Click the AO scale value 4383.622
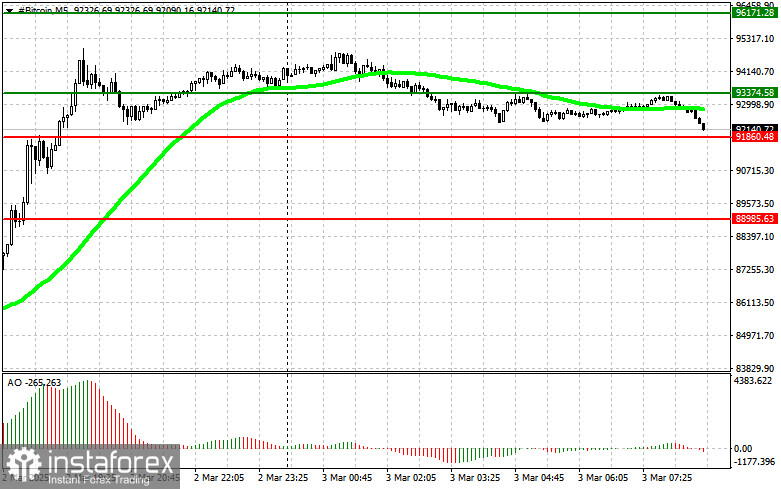 (x=753, y=381)
